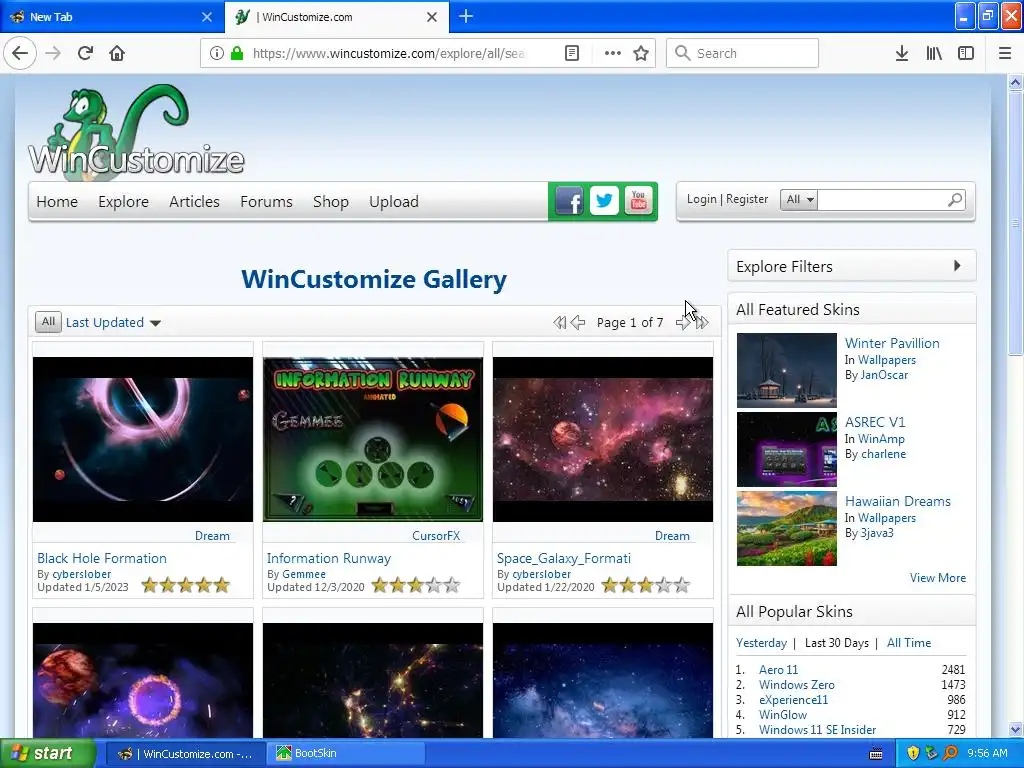This screenshot has height=768, width=1024.
Task: Click the WinCustomize gecko logo
Action: click(x=136, y=131)
